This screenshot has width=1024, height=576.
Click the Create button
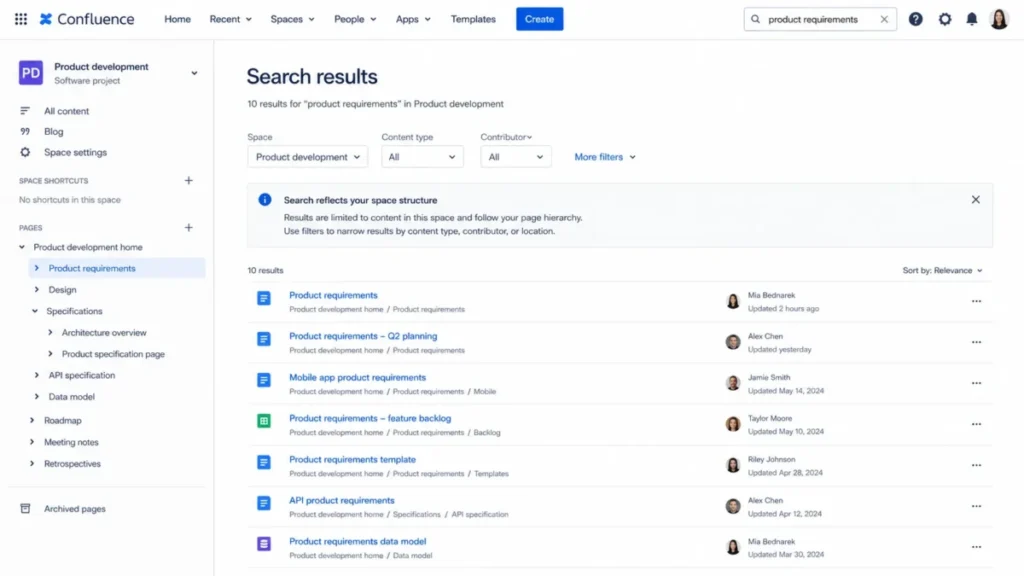[x=539, y=19]
